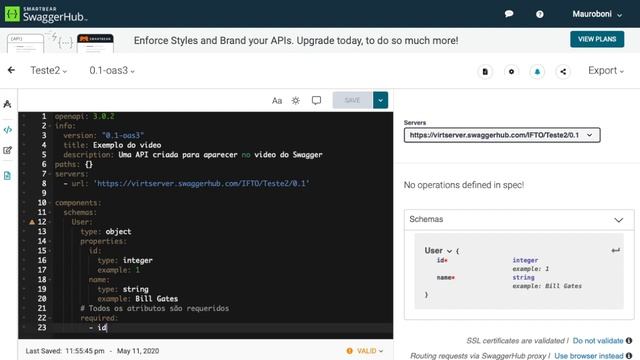Open the Teste2 API dropdown
640x360 pixels.
click(x=48, y=71)
